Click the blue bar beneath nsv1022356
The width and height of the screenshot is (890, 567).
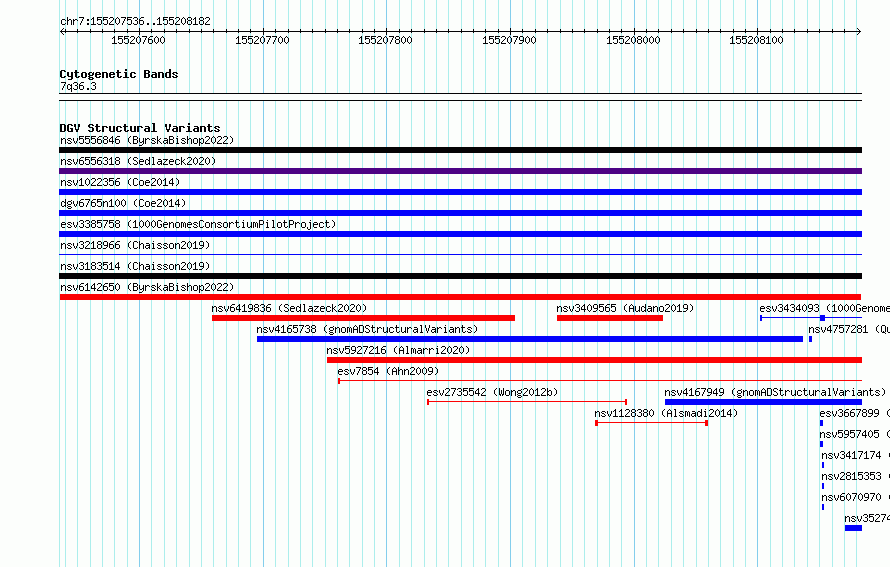(x=460, y=192)
